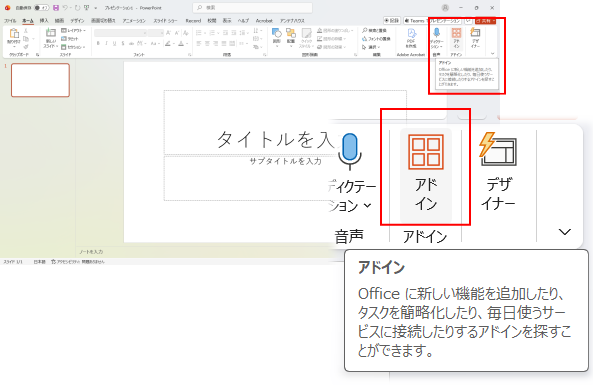Image resolution: width=593 pixels, height=385 pixels.
Task: Select the ホーム (Home) tab
Action: 28,21
